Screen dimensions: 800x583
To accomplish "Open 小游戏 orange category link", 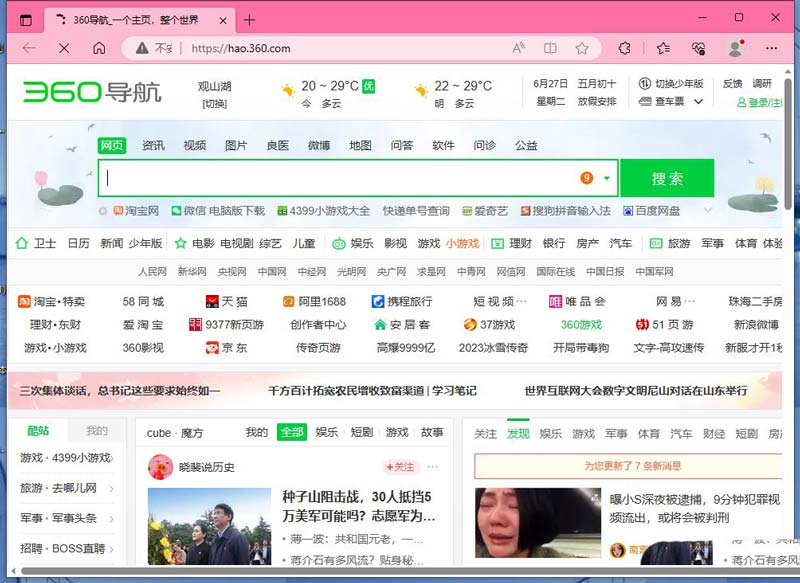I will [462, 243].
